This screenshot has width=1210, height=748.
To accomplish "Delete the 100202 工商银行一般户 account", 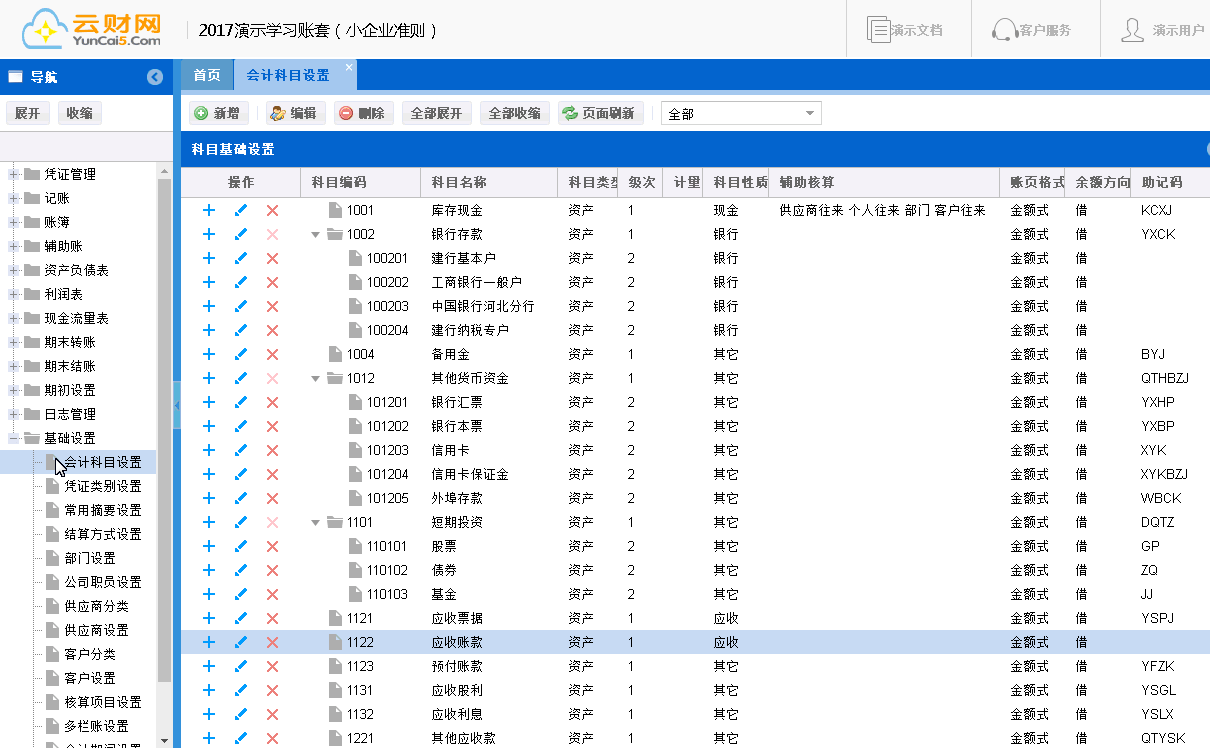I will point(272,282).
